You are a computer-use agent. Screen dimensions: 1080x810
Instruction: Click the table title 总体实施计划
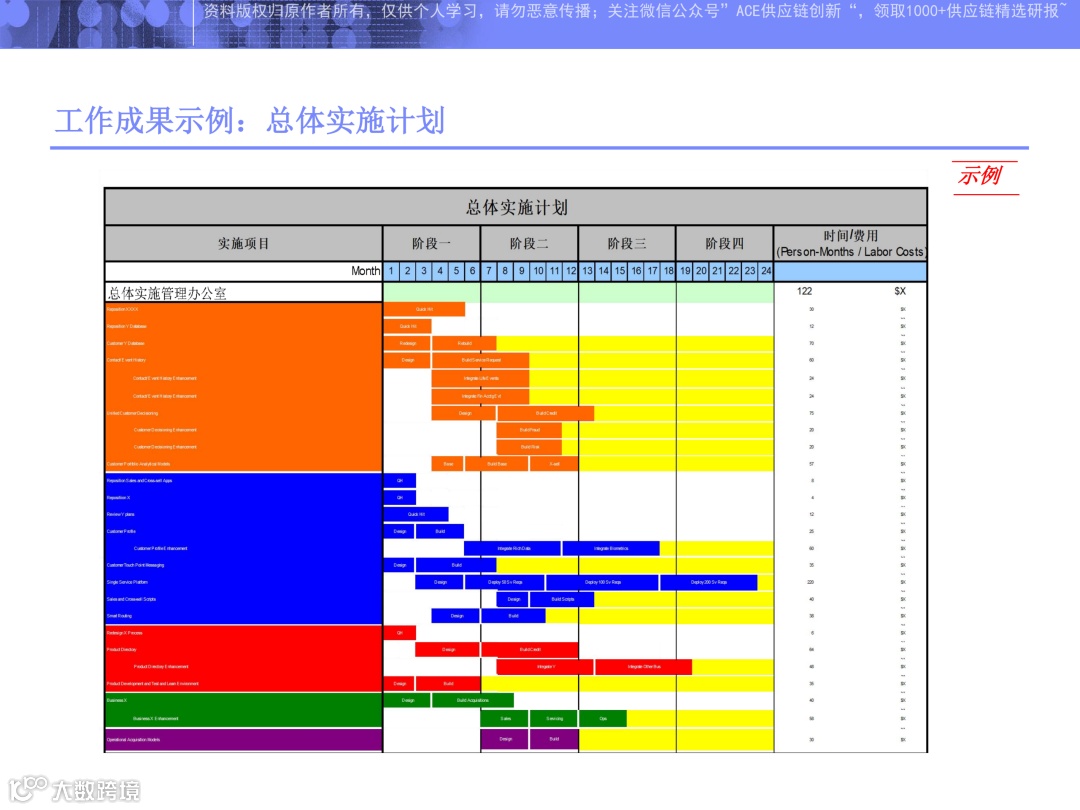click(516, 207)
